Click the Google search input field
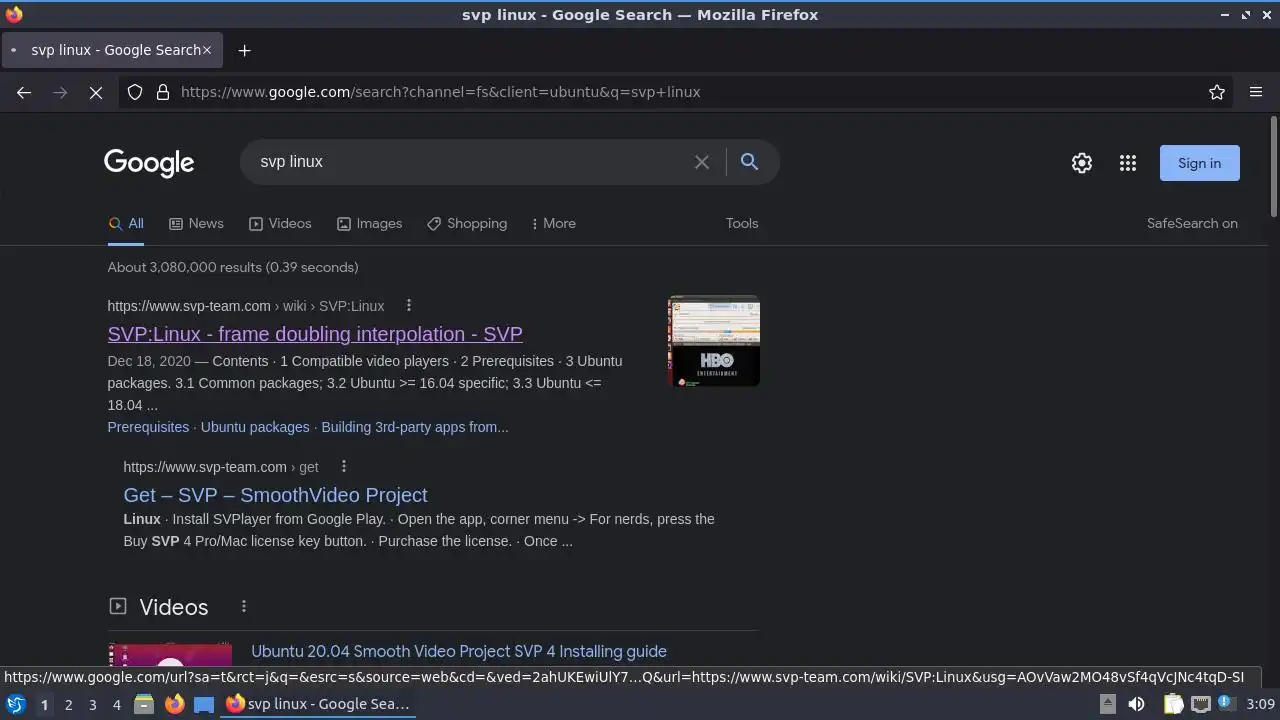1280x720 pixels. point(470,162)
